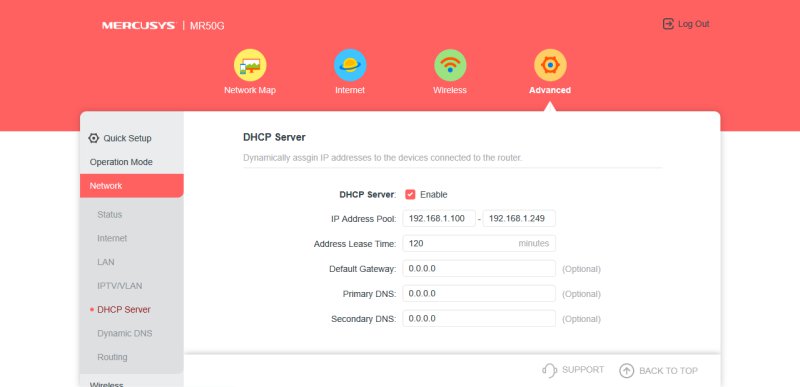Click the Log Out icon
This screenshot has width=800, height=387.
click(668, 24)
